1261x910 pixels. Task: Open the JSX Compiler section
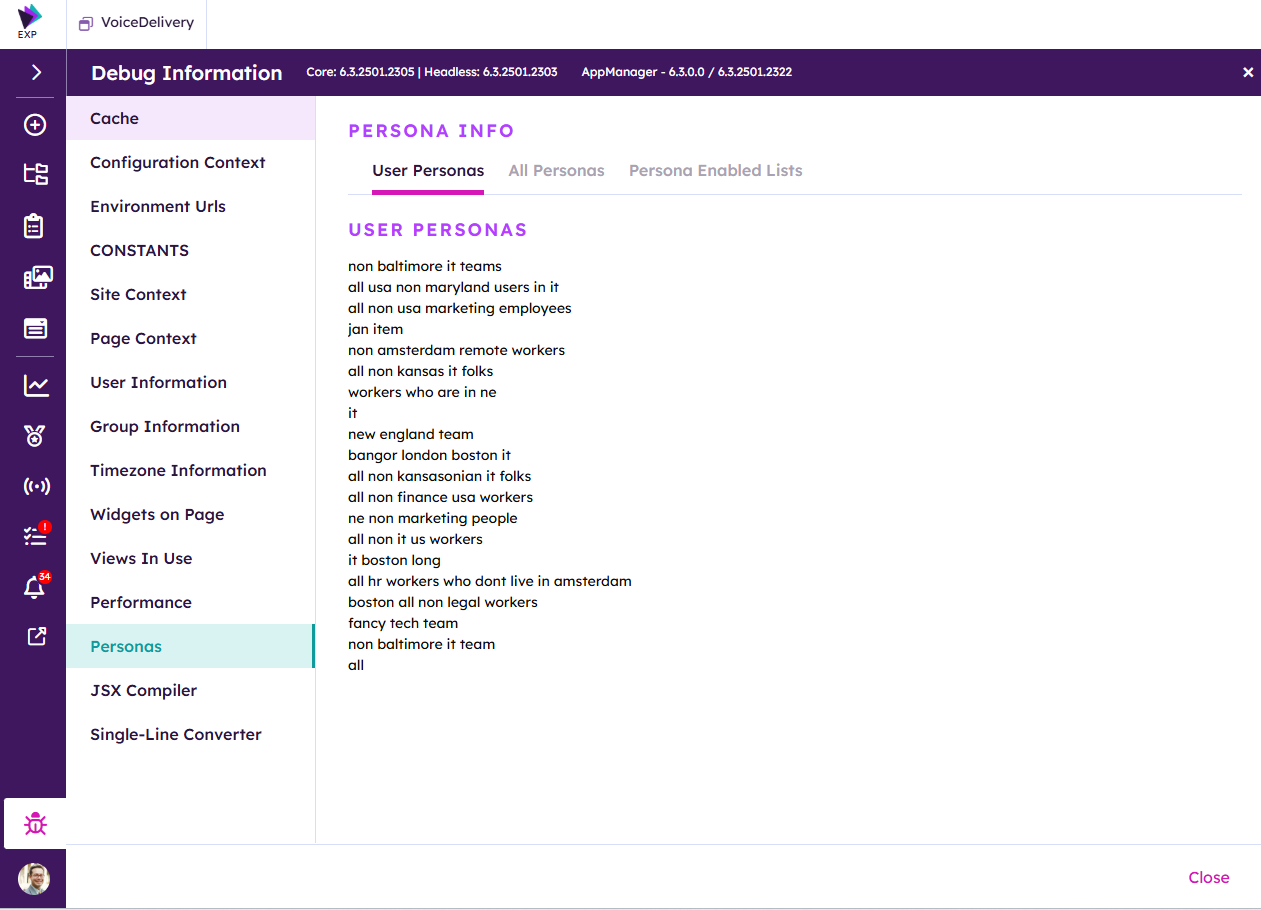(x=143, y=691)
